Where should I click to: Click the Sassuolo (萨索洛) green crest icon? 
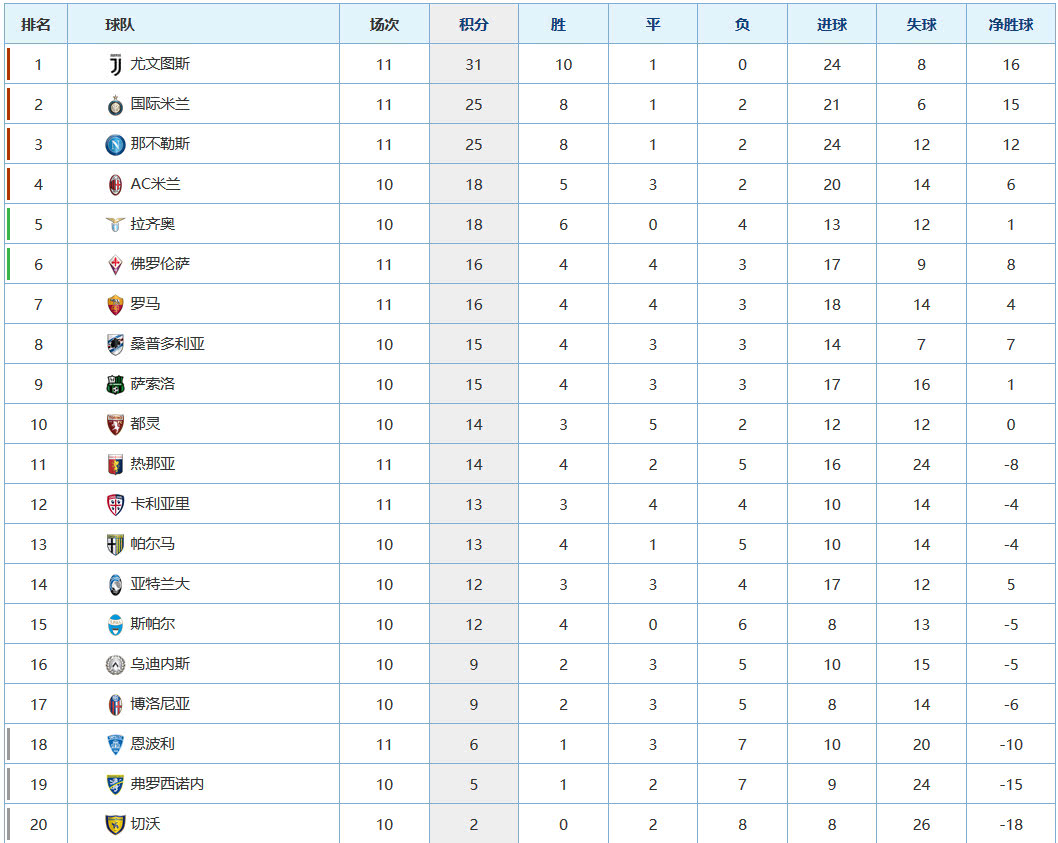(115, 384)
